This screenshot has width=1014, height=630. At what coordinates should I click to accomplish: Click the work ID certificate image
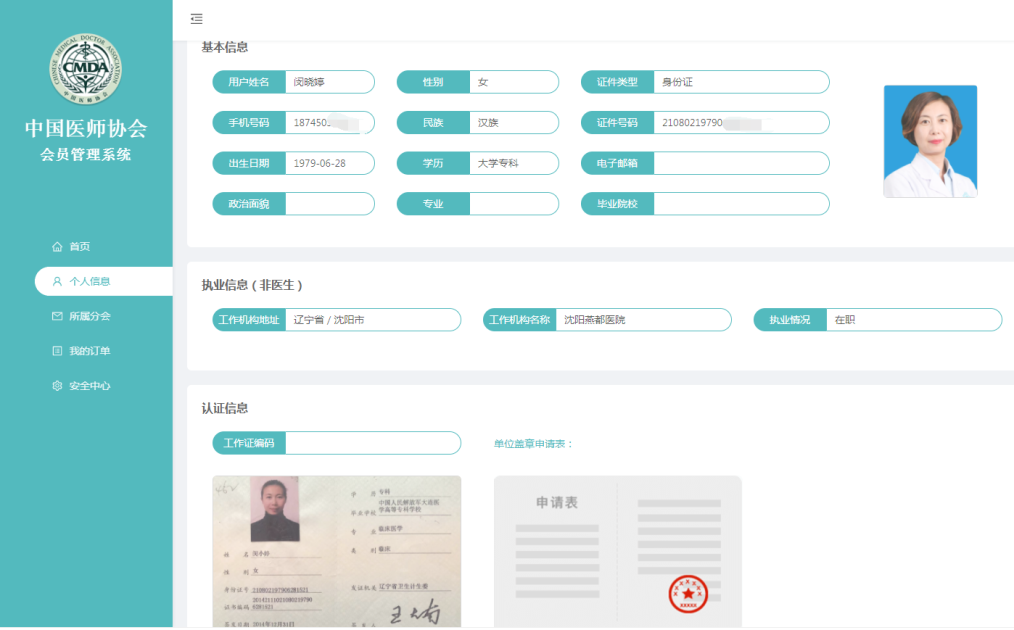click(x=335, y=550)
